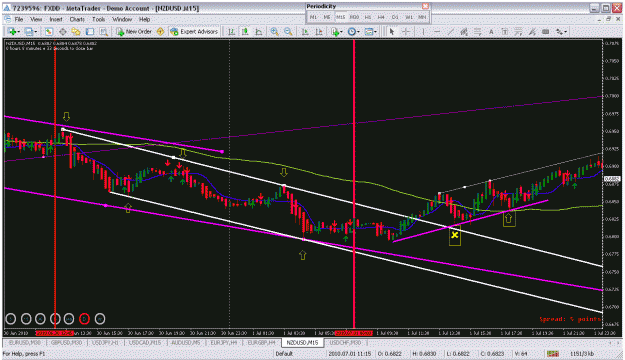Switch to the GBPUSD,M30 chart tab

[66, 342]
